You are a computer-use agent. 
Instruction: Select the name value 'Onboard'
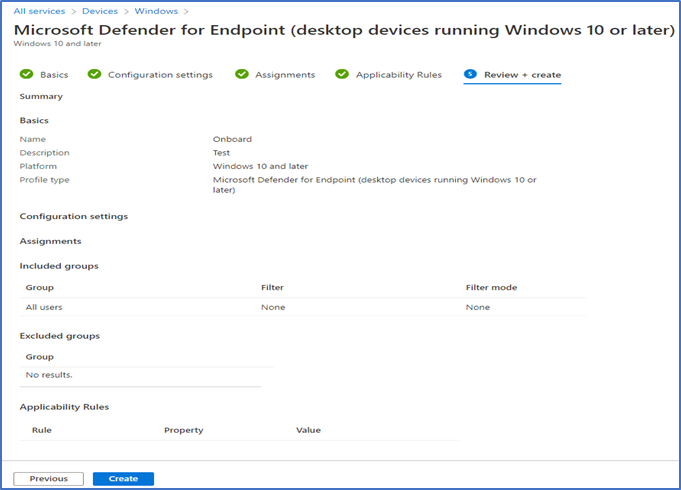pos(232,139)
